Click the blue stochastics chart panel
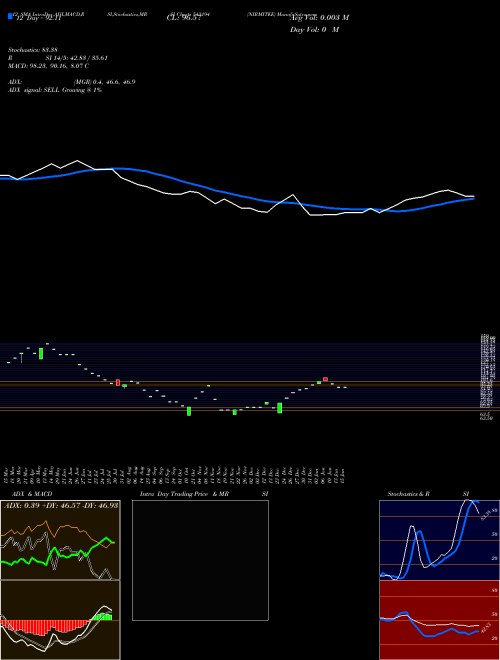Image resolution: width=500 pixels, height=660 pixels. [439, 540]
